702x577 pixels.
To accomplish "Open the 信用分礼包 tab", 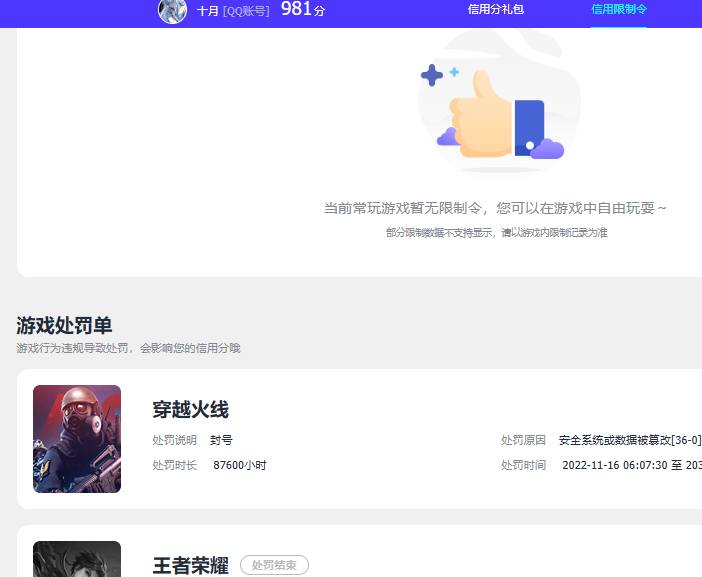I will click(x=496, y=9).
